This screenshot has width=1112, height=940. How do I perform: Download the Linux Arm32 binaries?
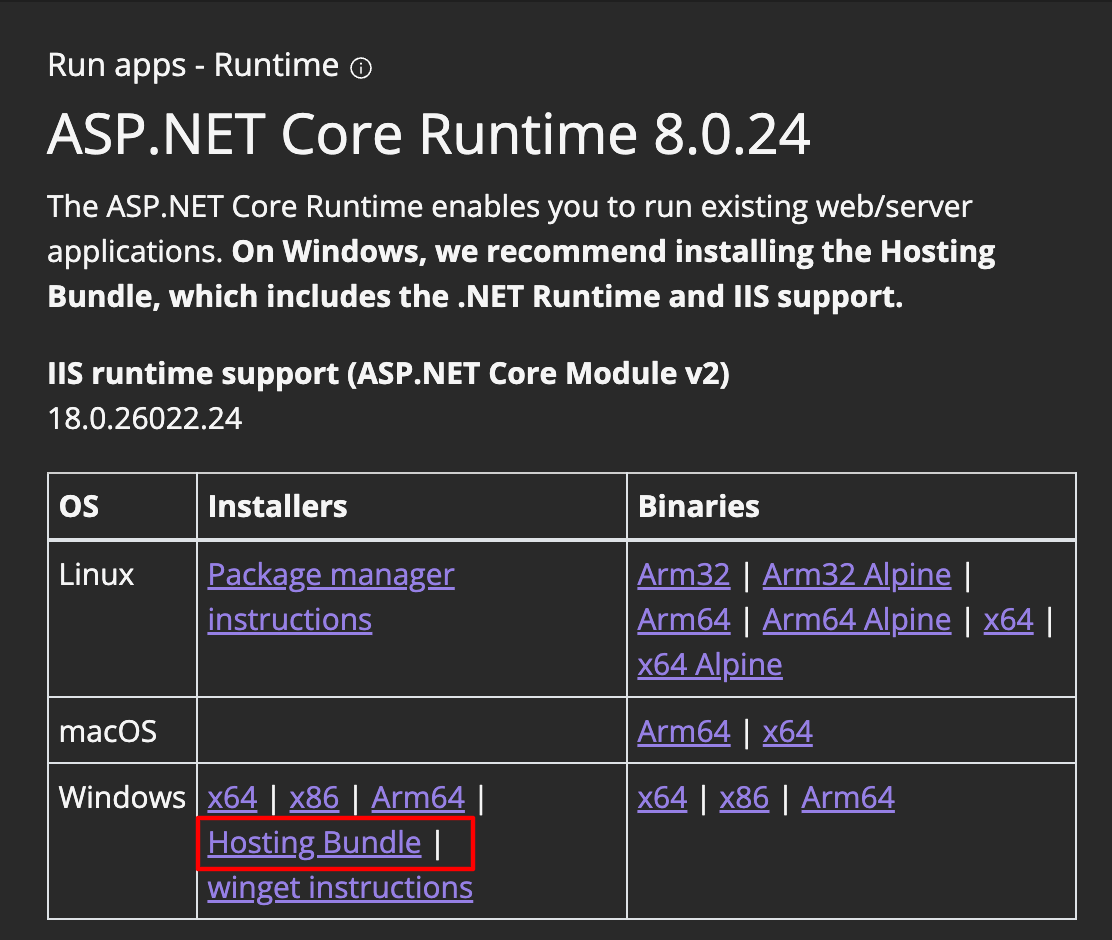click(684, 574)
